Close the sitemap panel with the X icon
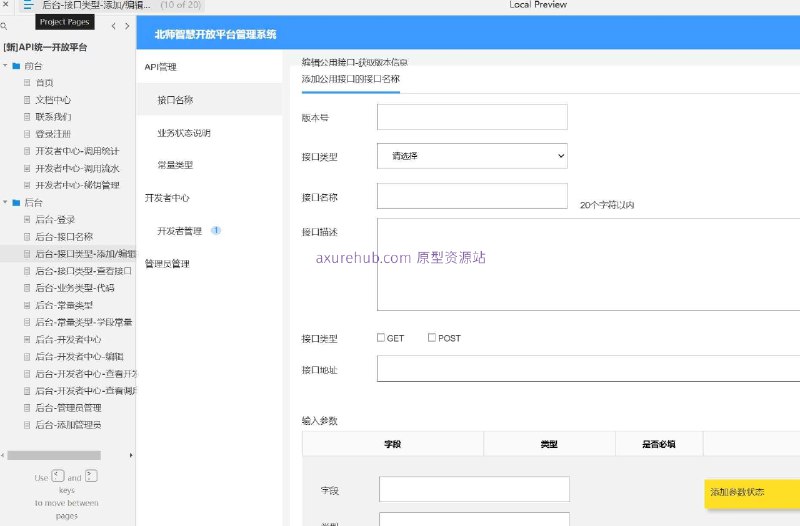This screenshot has height=526, width=800. point(6,4)
